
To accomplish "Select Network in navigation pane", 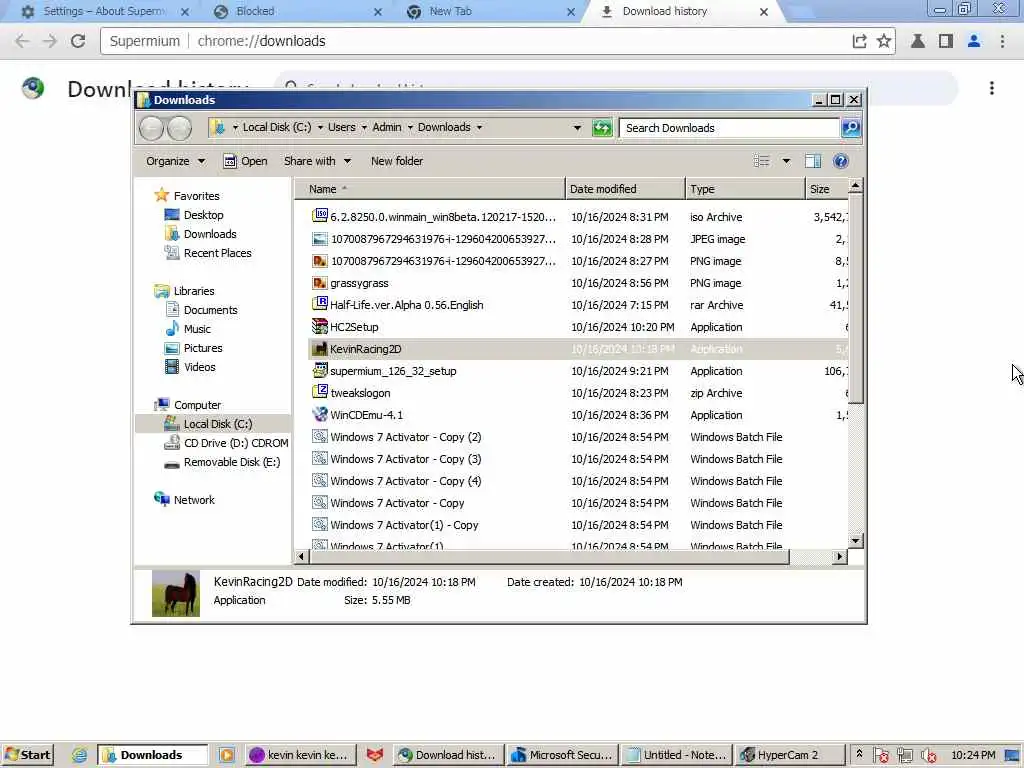I will tap(185, 500).
